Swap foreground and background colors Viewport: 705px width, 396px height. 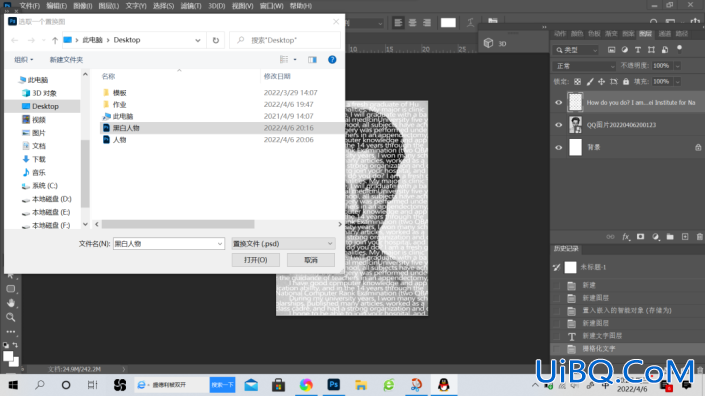click(x=15, y=345)
